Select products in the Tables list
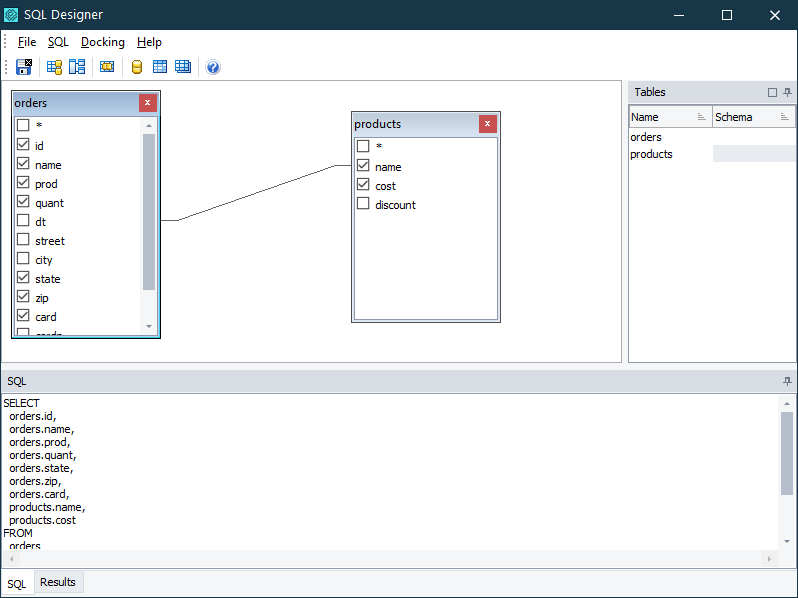Viewport: 798px width, 598px height. (x=651, y=154)
